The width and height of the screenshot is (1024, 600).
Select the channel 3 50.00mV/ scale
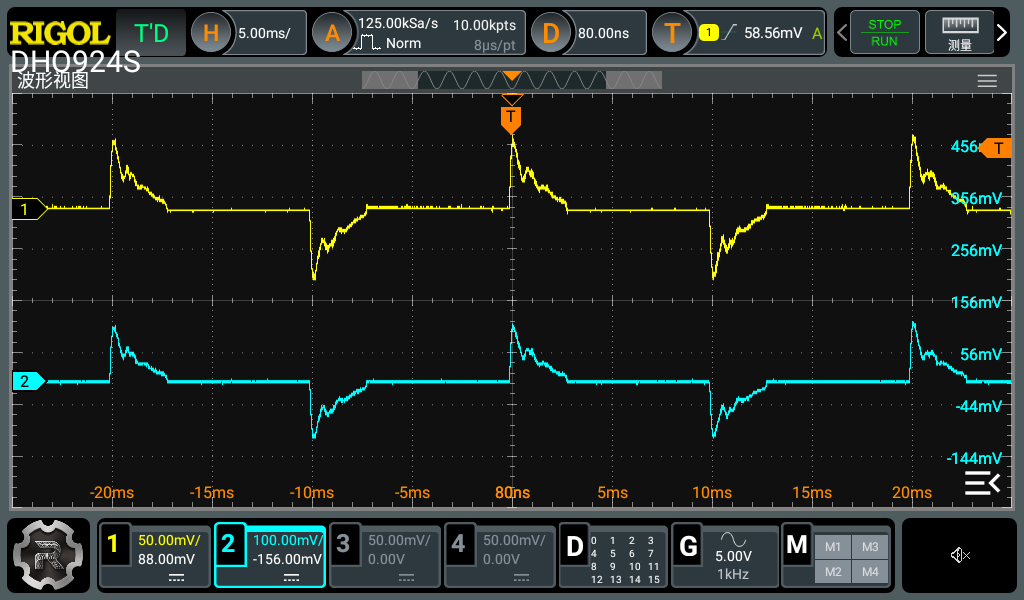tap(399, 541)
